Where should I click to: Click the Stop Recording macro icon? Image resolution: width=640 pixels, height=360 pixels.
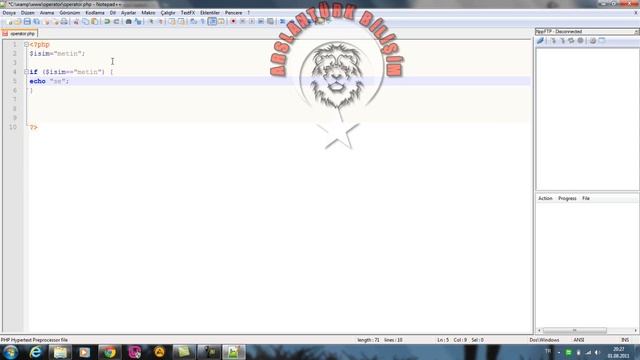(x=242, y=21)
